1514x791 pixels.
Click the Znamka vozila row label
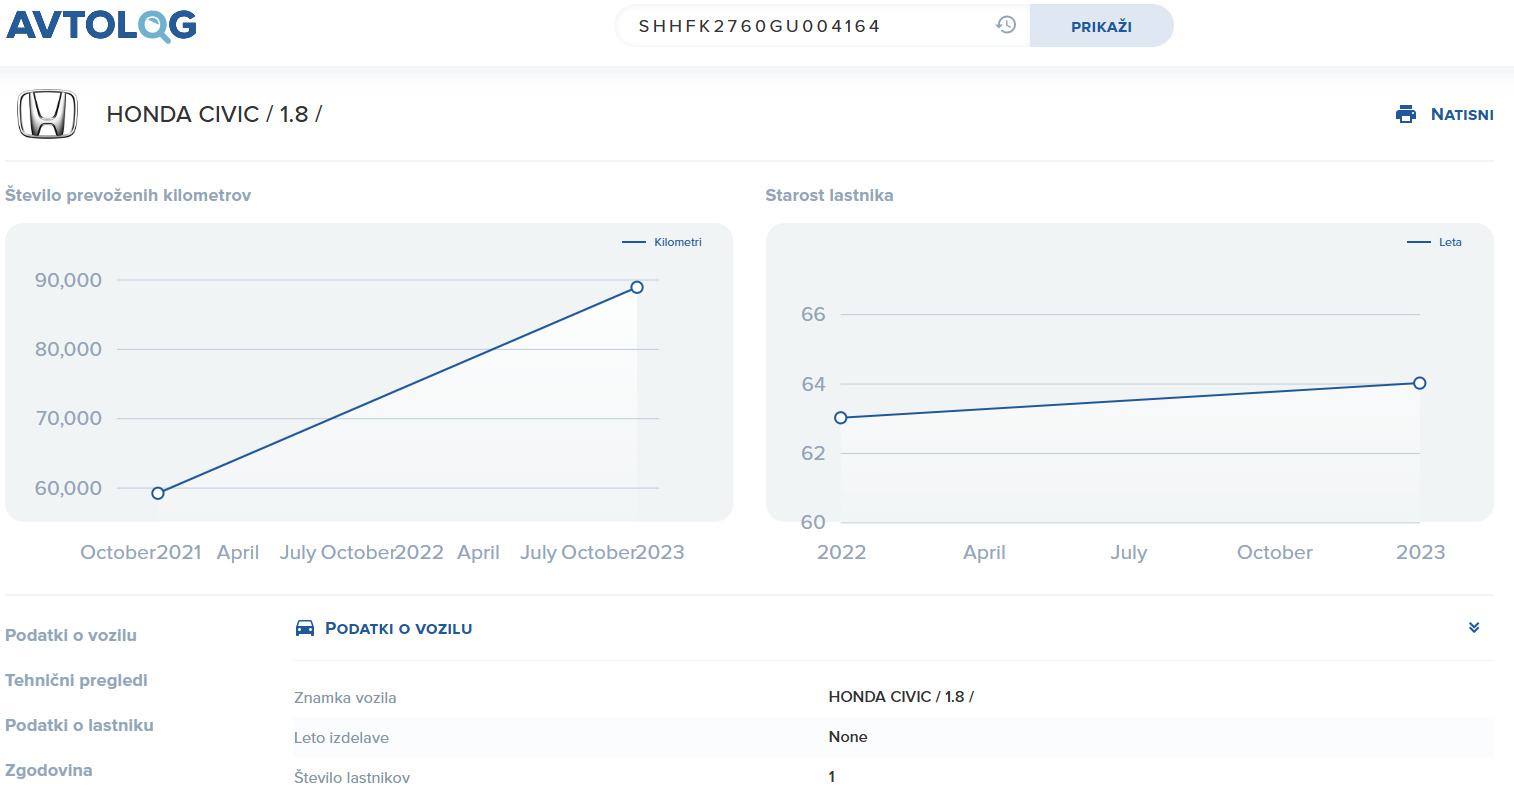click(x=345, y=698)
